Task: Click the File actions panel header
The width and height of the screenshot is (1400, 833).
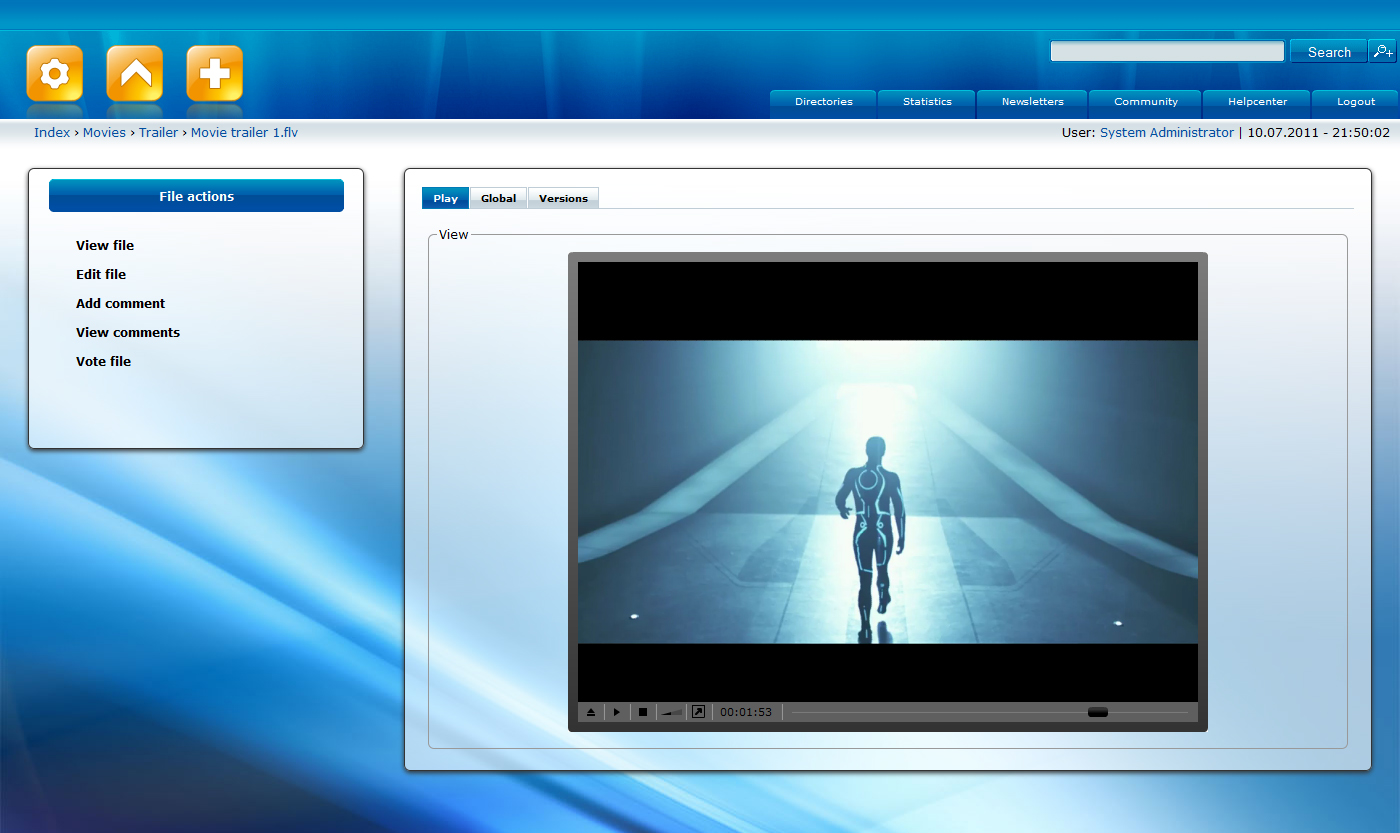Action: [196, 196]
